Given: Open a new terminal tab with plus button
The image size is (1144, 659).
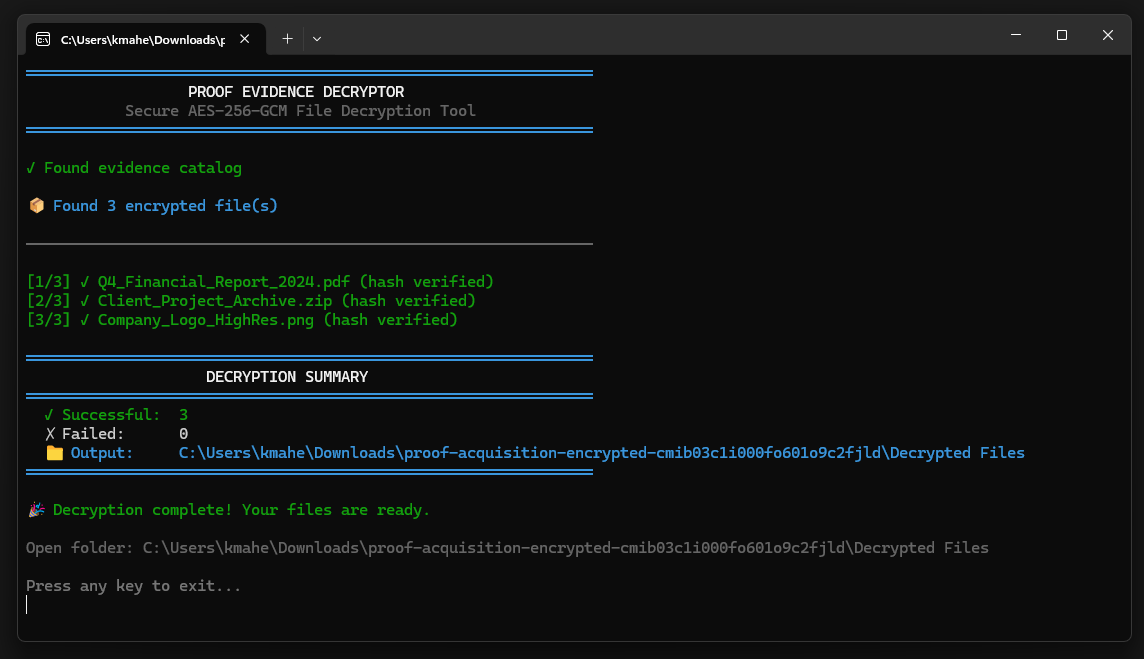Looking at the screenshot, I should [287, 39].
